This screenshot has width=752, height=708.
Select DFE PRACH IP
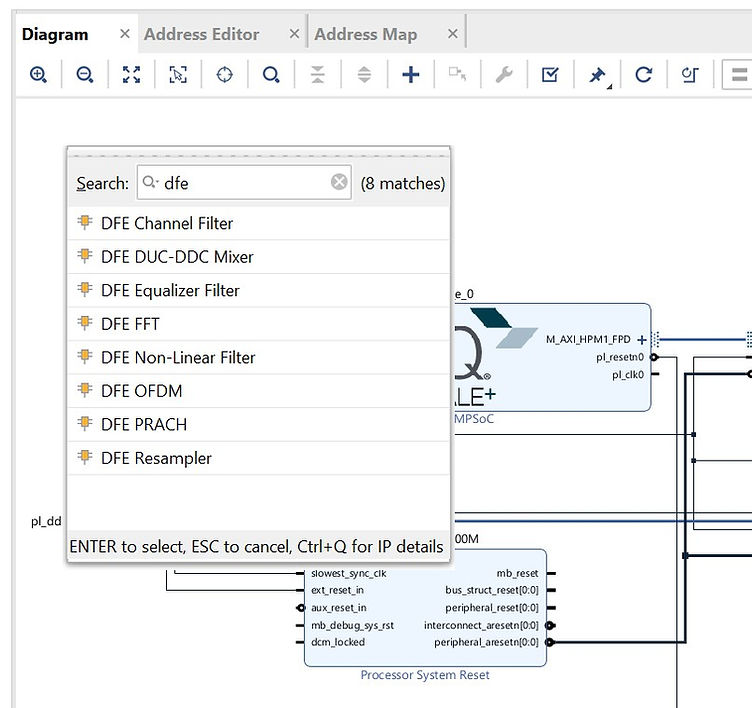(x=258, y=425)
